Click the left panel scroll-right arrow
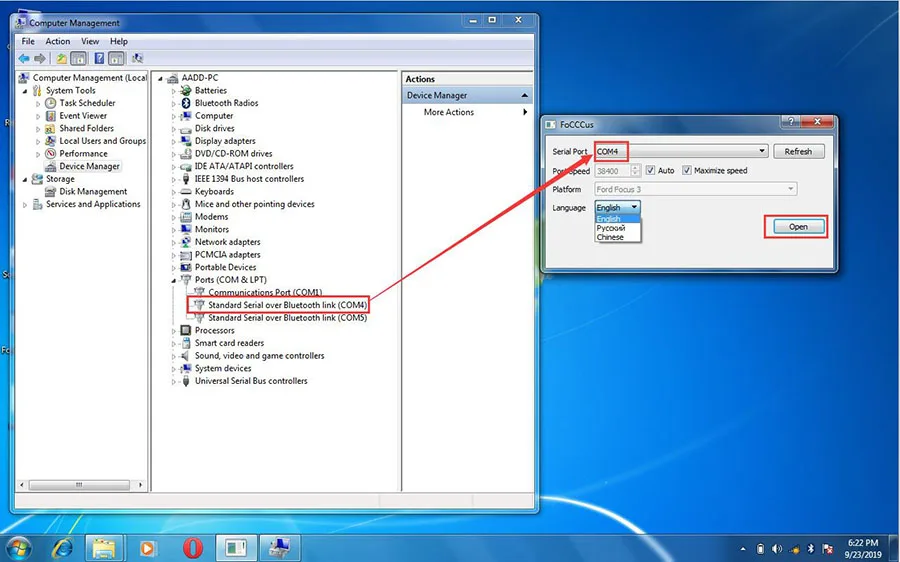900x562 pixels. [140, 485]
